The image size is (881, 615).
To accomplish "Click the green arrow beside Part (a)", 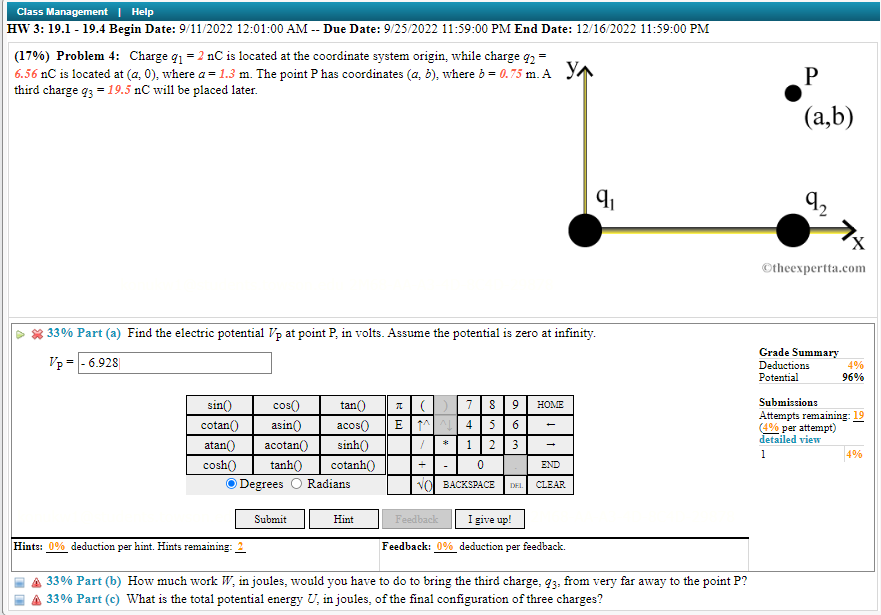I will [x=19, y=334].
